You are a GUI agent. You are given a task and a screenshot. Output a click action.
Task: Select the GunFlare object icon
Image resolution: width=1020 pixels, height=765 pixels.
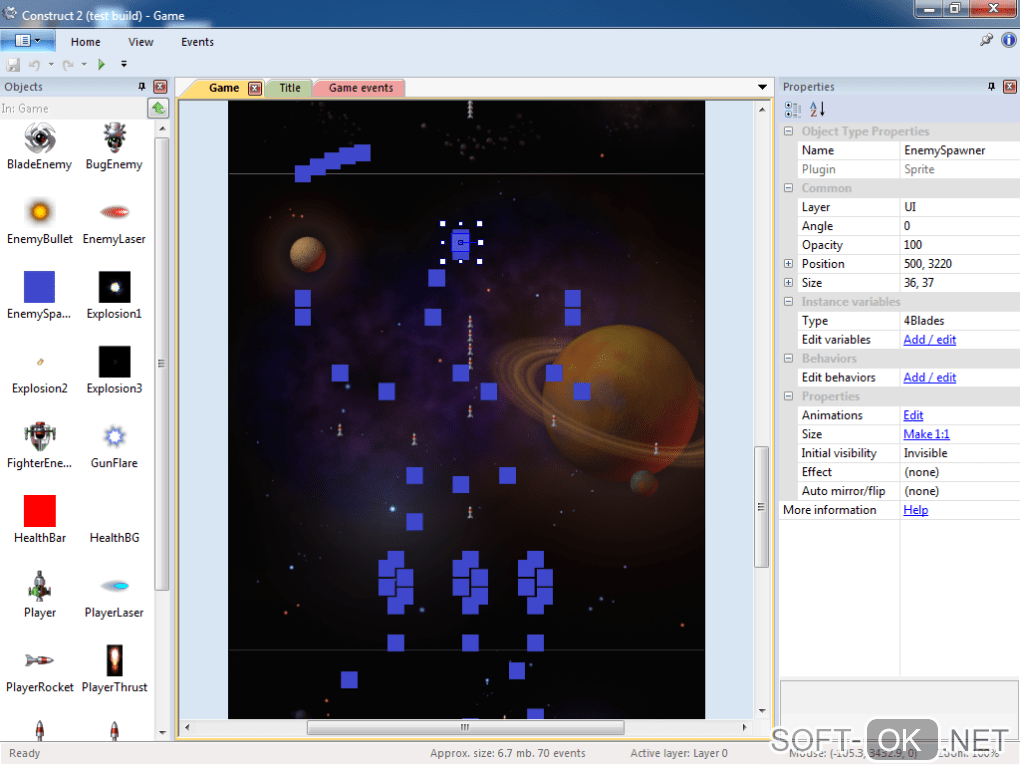[114, 436]
